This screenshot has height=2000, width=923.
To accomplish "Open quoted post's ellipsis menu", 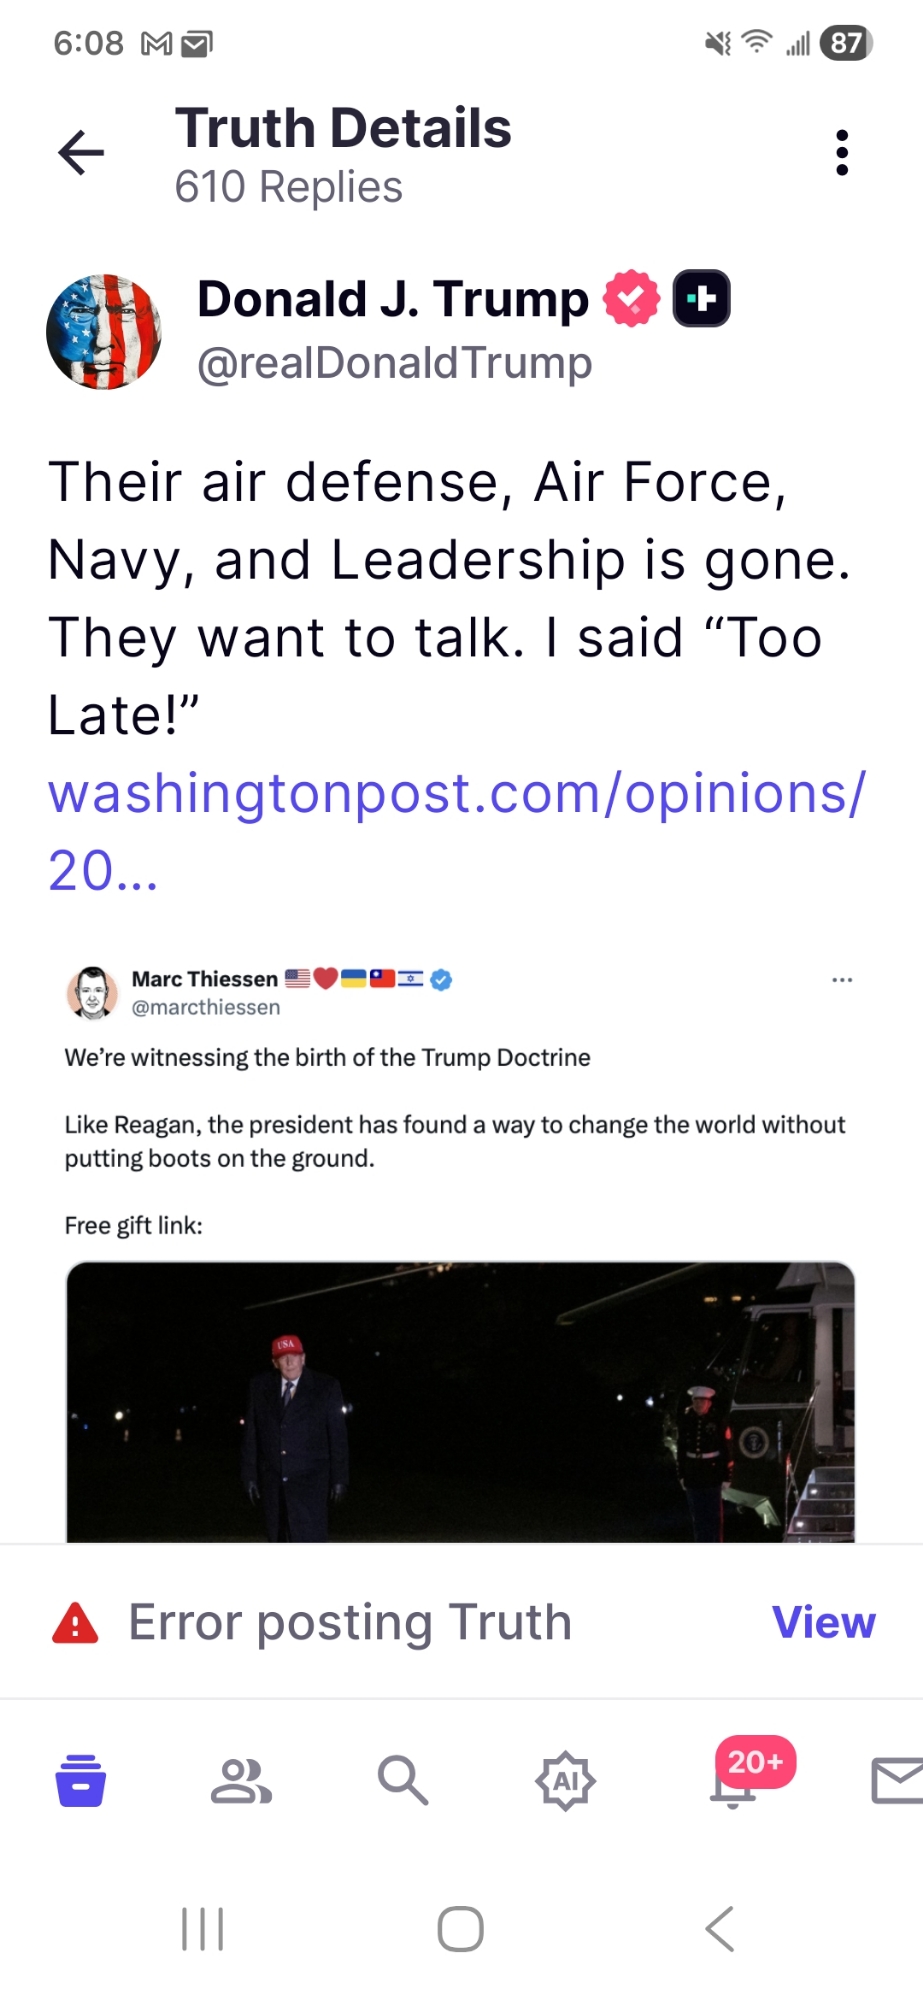I will click(x=842, y=980).
